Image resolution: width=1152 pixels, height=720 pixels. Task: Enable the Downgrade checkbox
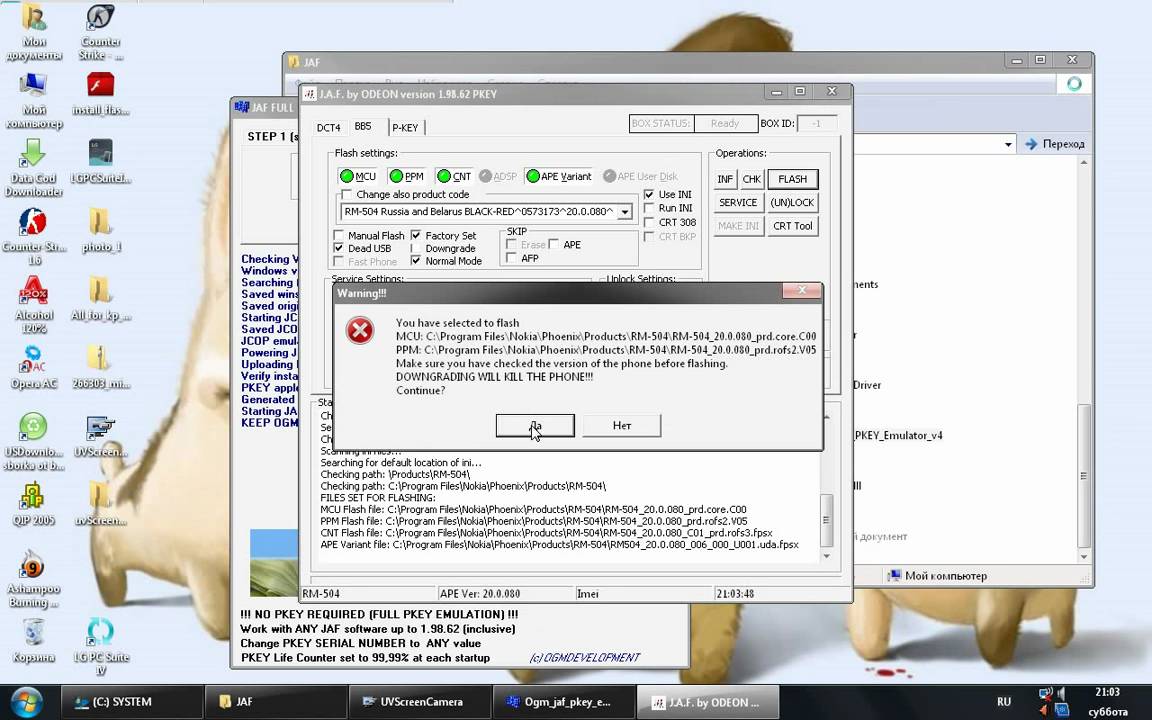pos(416,248)
